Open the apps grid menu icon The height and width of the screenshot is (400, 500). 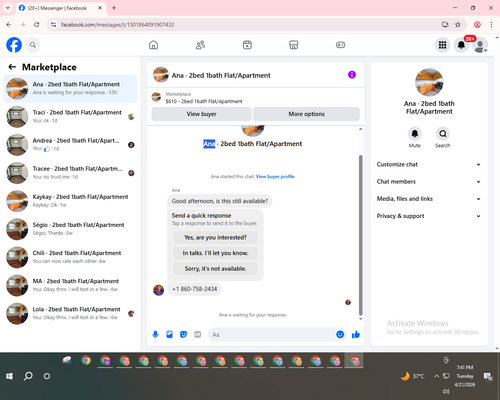click(442, 45)
